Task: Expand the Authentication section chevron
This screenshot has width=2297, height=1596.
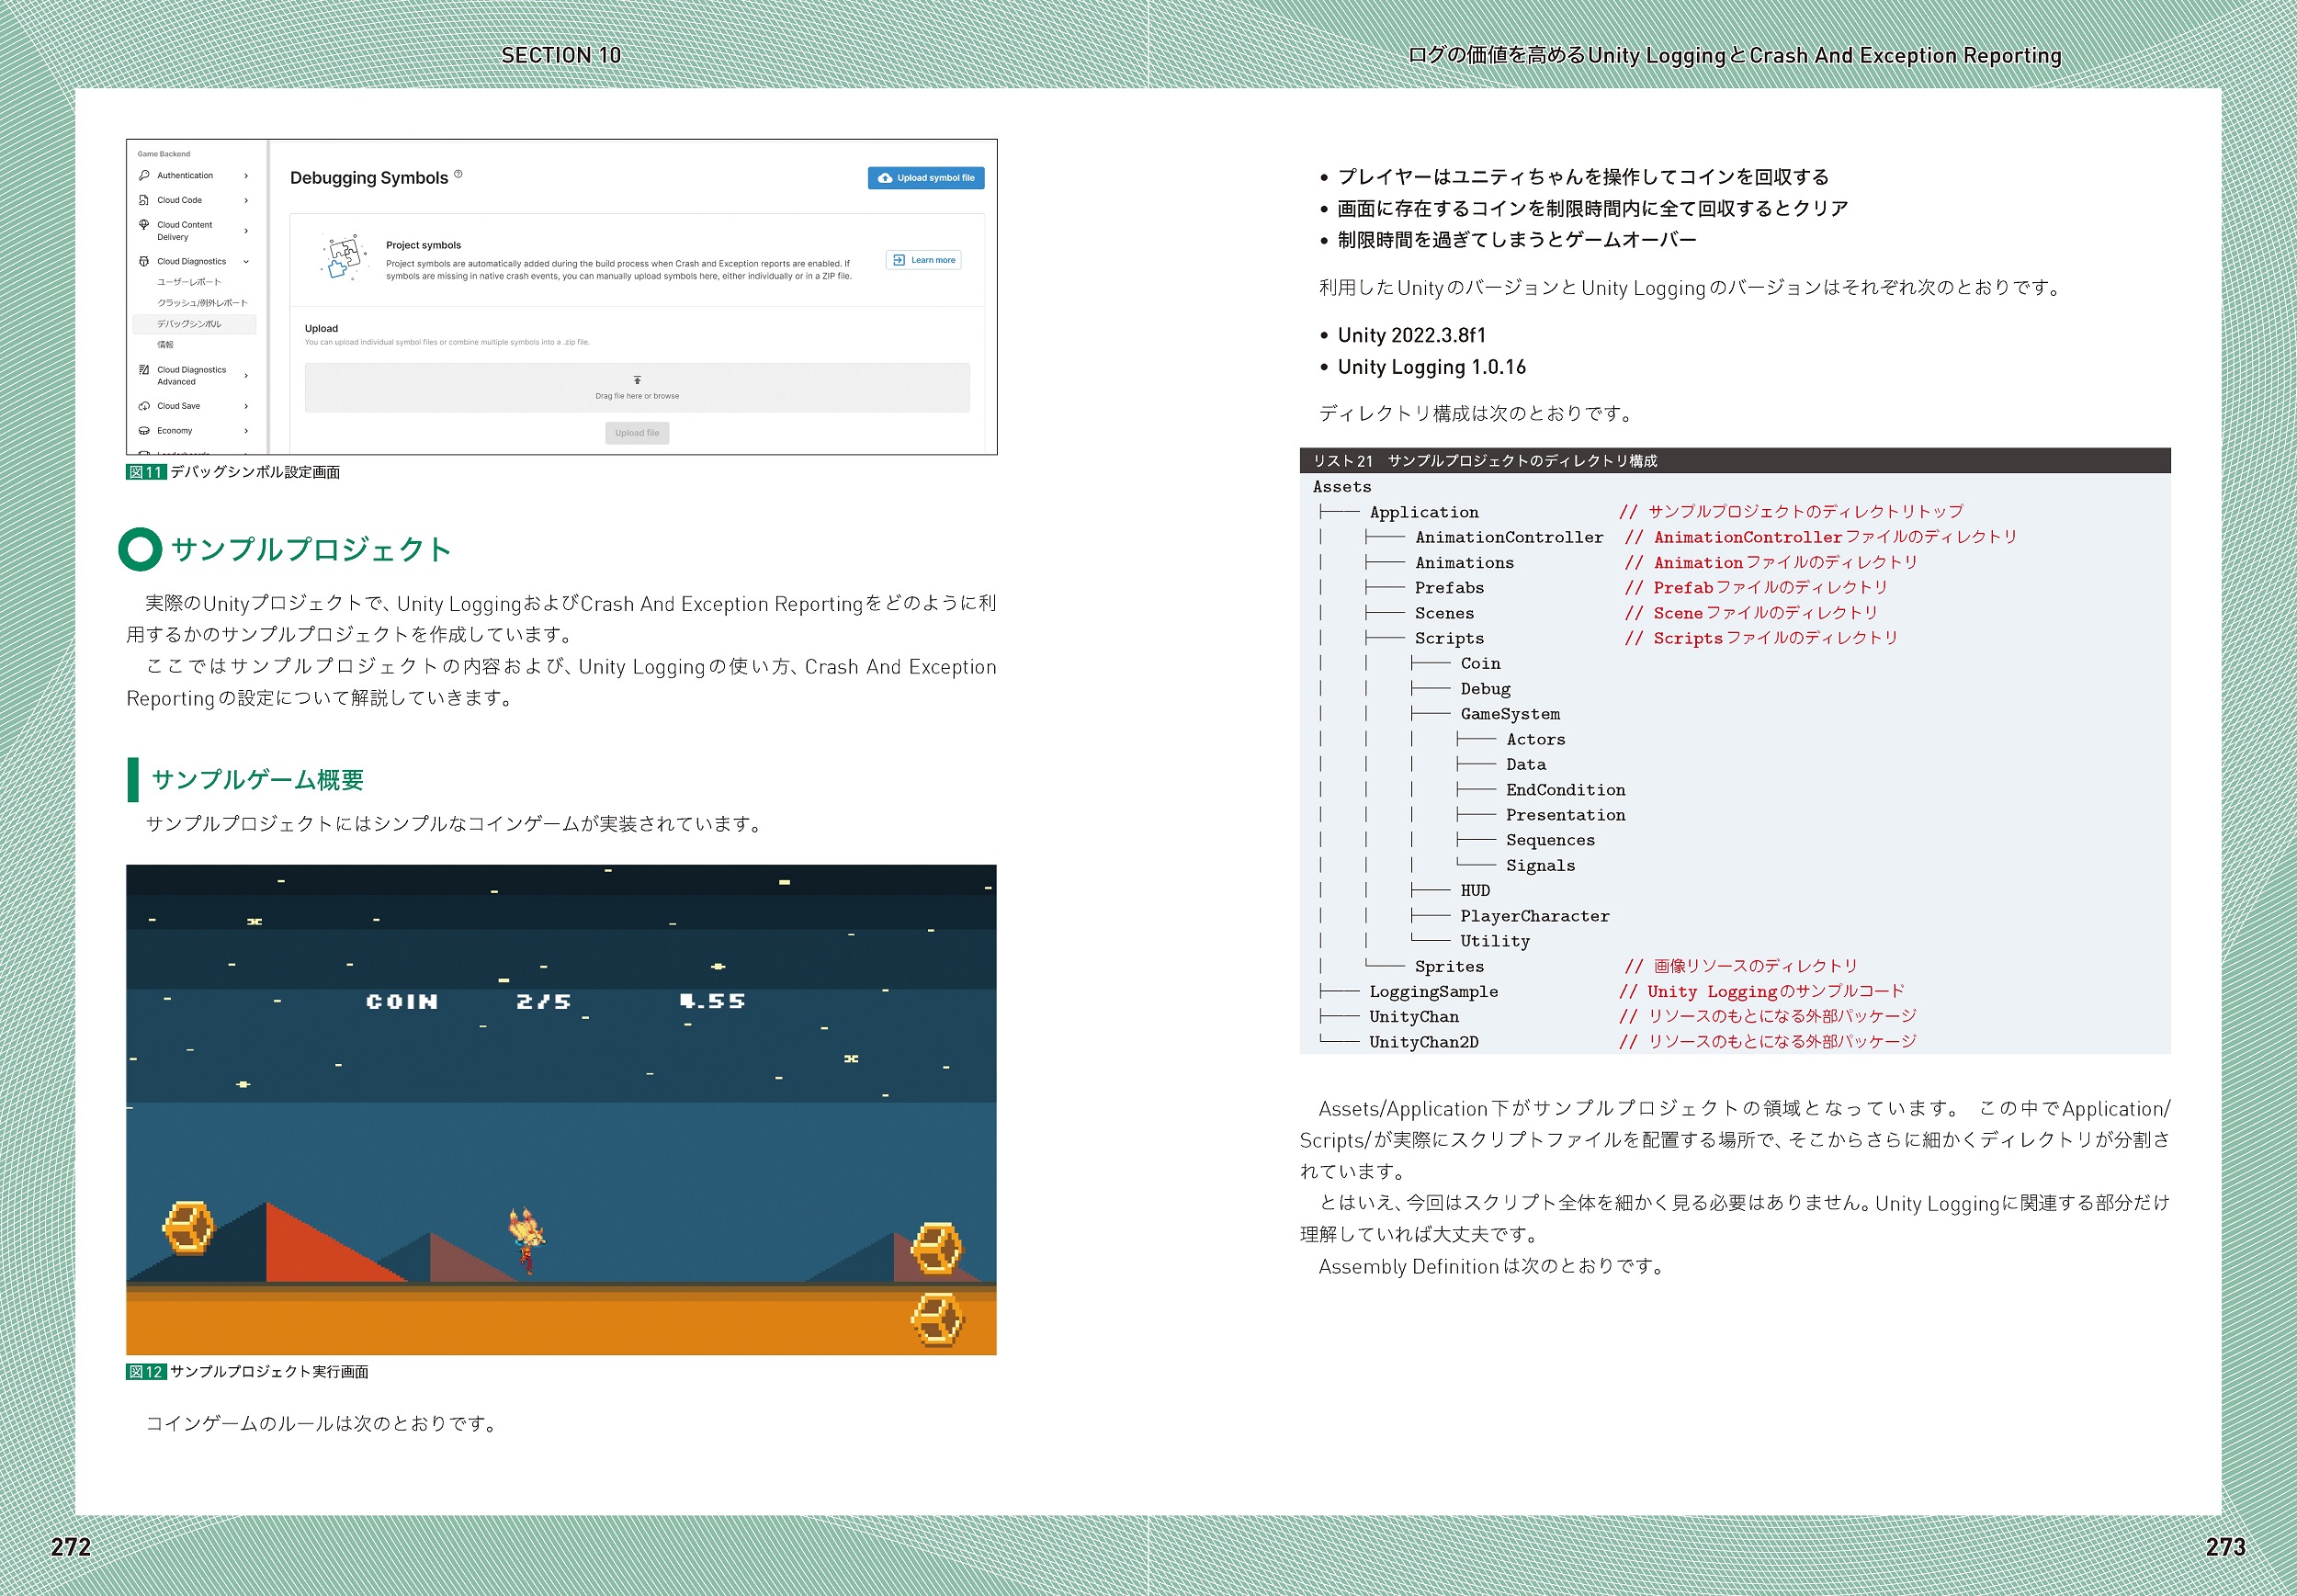Action: click(x=246, y=176)
